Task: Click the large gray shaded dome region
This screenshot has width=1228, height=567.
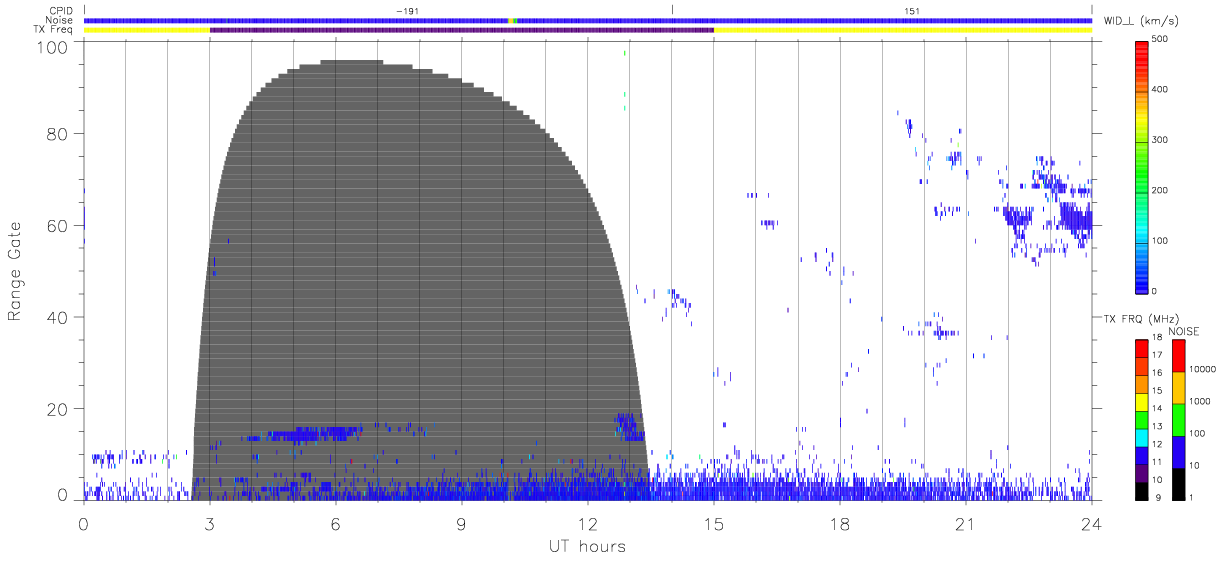Action: point(420,280)
